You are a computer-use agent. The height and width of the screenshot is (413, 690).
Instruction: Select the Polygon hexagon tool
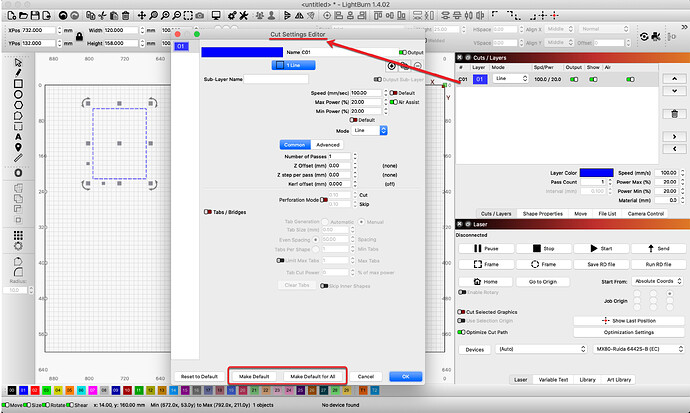pyautogui.click(x=18, y=105)
